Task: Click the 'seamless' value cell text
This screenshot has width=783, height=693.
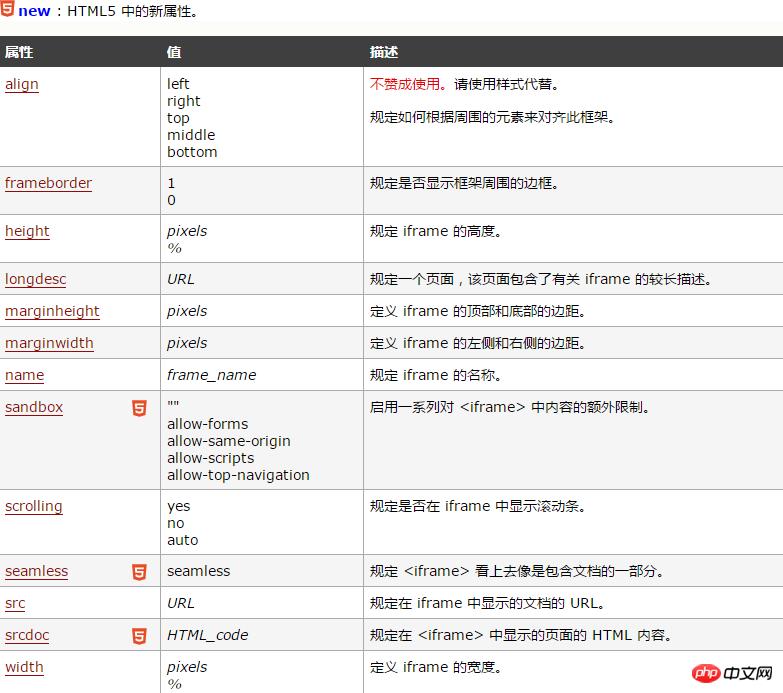Action: click(x=199, y=571)
